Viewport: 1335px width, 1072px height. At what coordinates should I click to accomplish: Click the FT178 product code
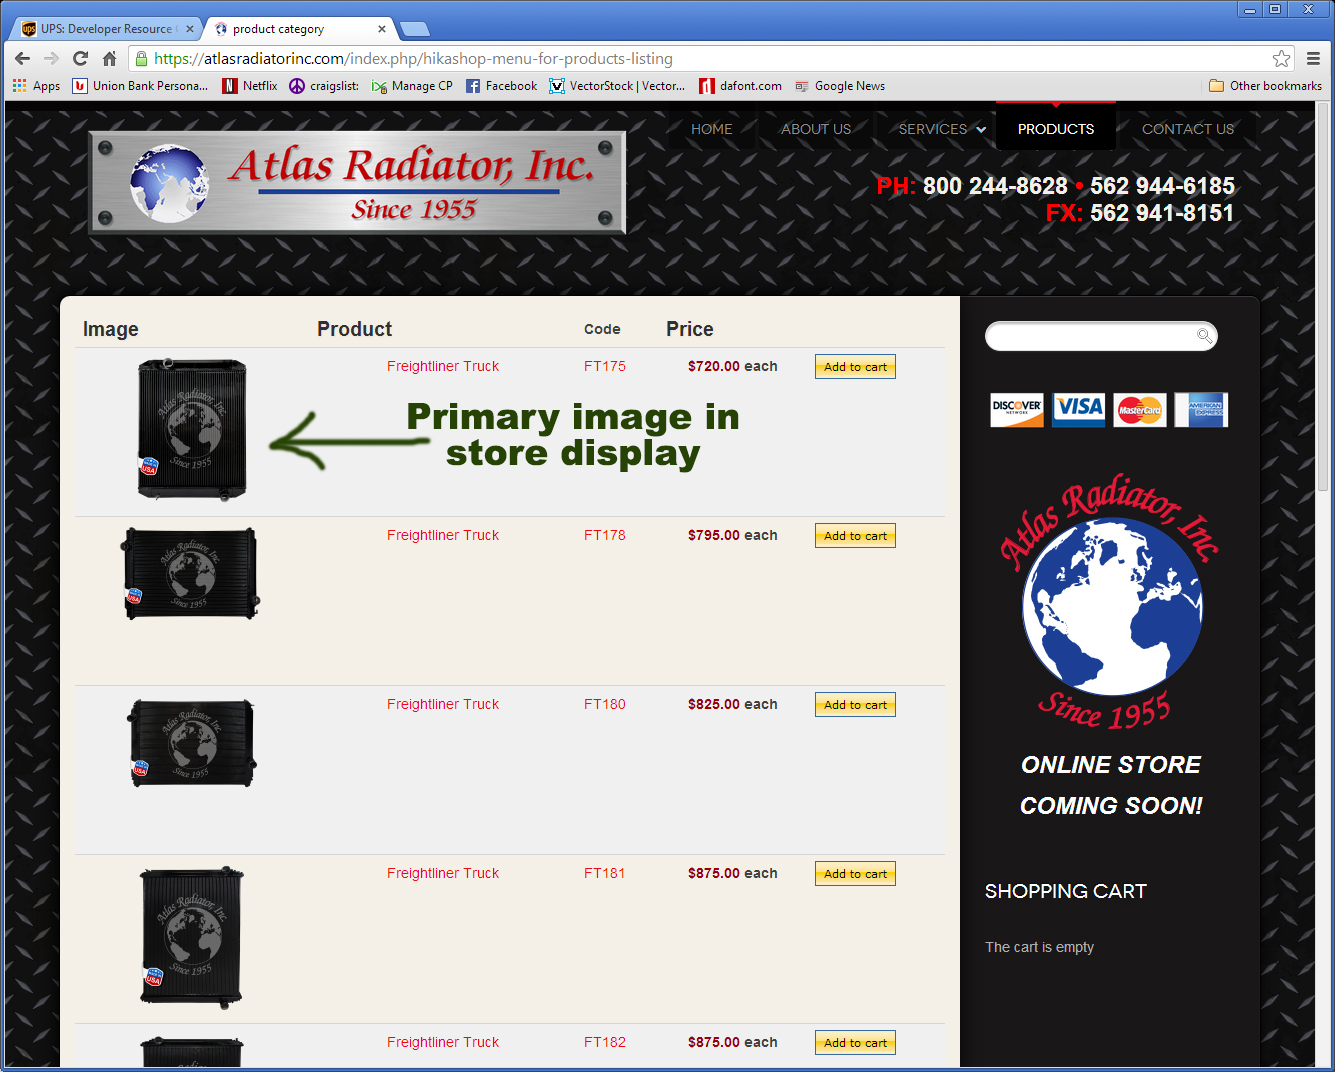click(605, 535)
